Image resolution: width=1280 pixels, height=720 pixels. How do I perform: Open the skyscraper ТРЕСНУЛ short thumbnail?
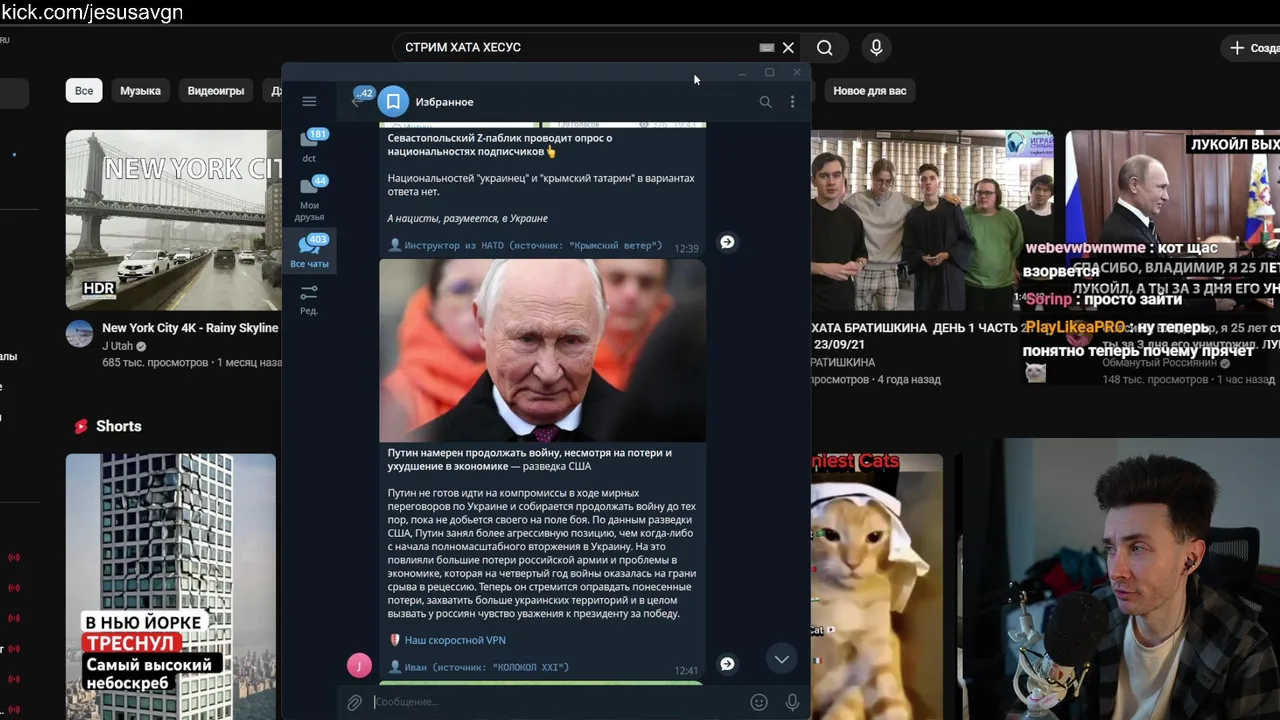[171, 586]
